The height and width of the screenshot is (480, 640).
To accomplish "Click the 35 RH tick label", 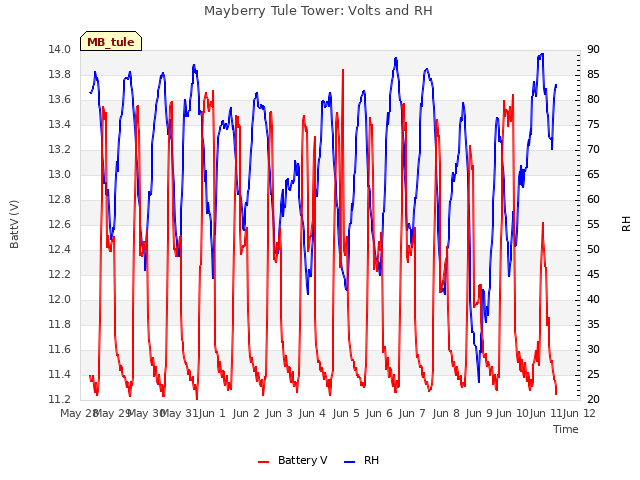I will (593, 324).
